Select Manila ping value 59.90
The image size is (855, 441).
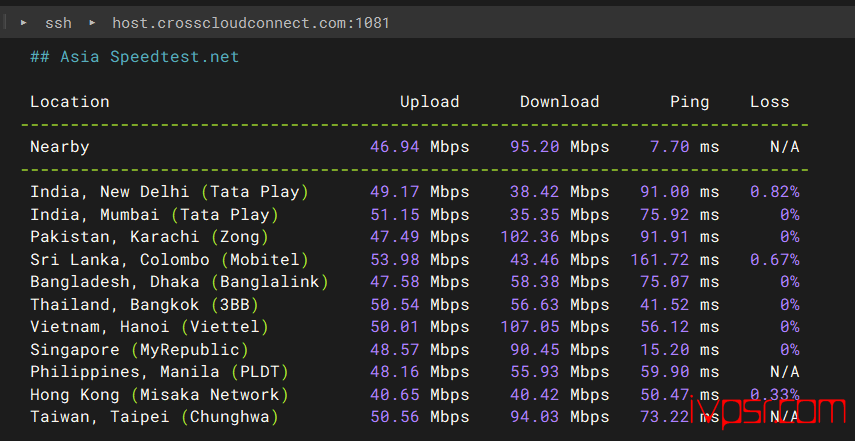pyautogui.click(x=665, y=372)
